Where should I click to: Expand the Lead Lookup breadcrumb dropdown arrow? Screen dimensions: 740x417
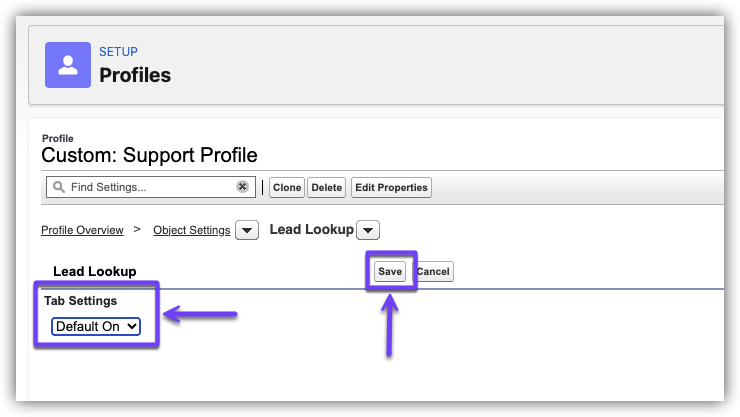(x=368, y=230)
